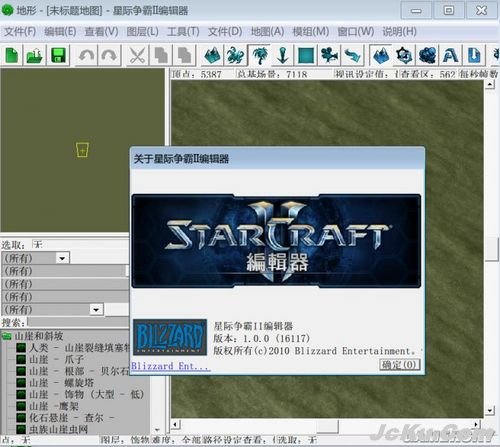Image resolution: width=500 pixels, height=447 pixels.
Task: Select the Regions teal square icon
Action: (306, 55)
